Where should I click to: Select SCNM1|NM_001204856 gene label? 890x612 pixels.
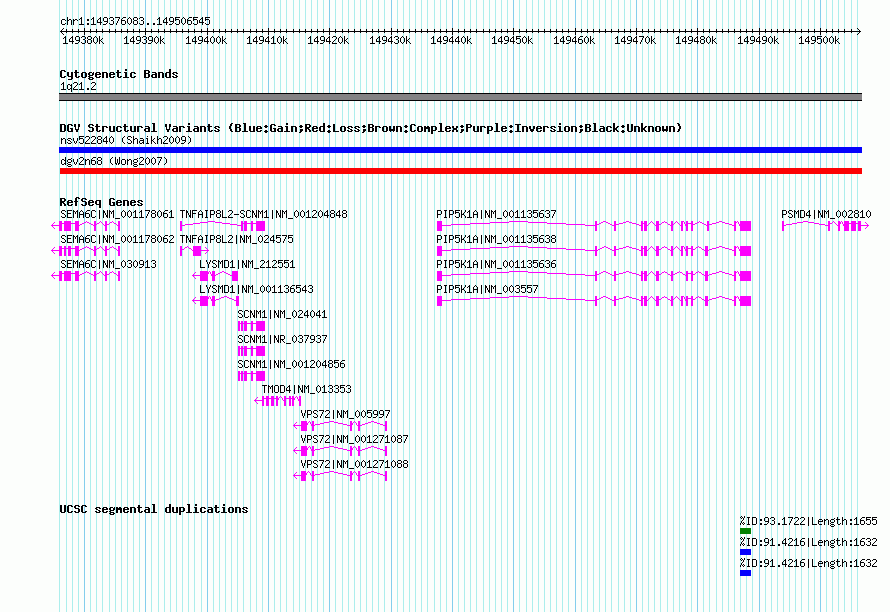pyautogui.click(x=291, y=364)
